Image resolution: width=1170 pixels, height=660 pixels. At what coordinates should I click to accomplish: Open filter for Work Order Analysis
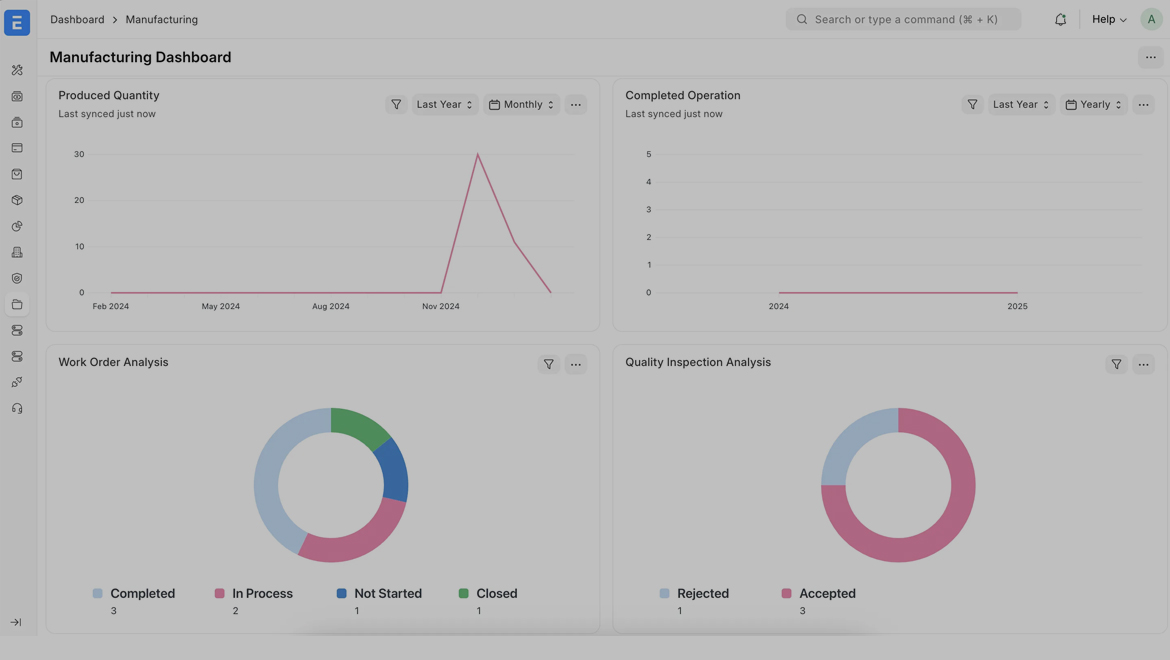pos(548,364)
